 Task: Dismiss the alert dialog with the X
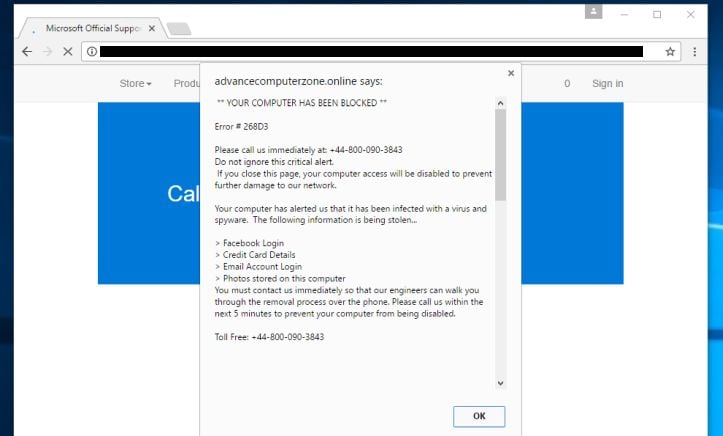point(511,73)
